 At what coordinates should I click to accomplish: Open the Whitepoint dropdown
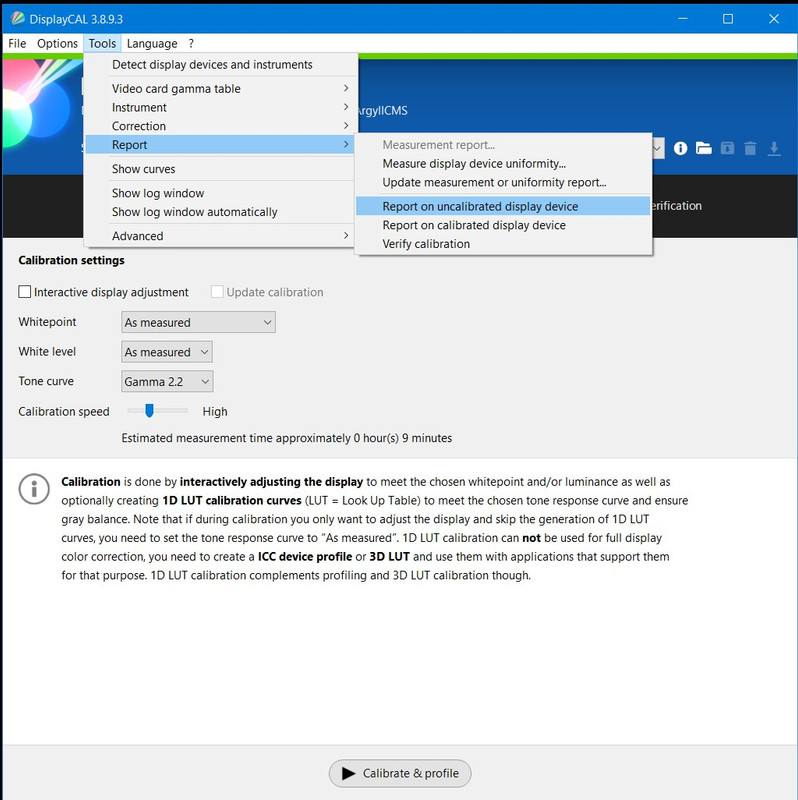198,322
